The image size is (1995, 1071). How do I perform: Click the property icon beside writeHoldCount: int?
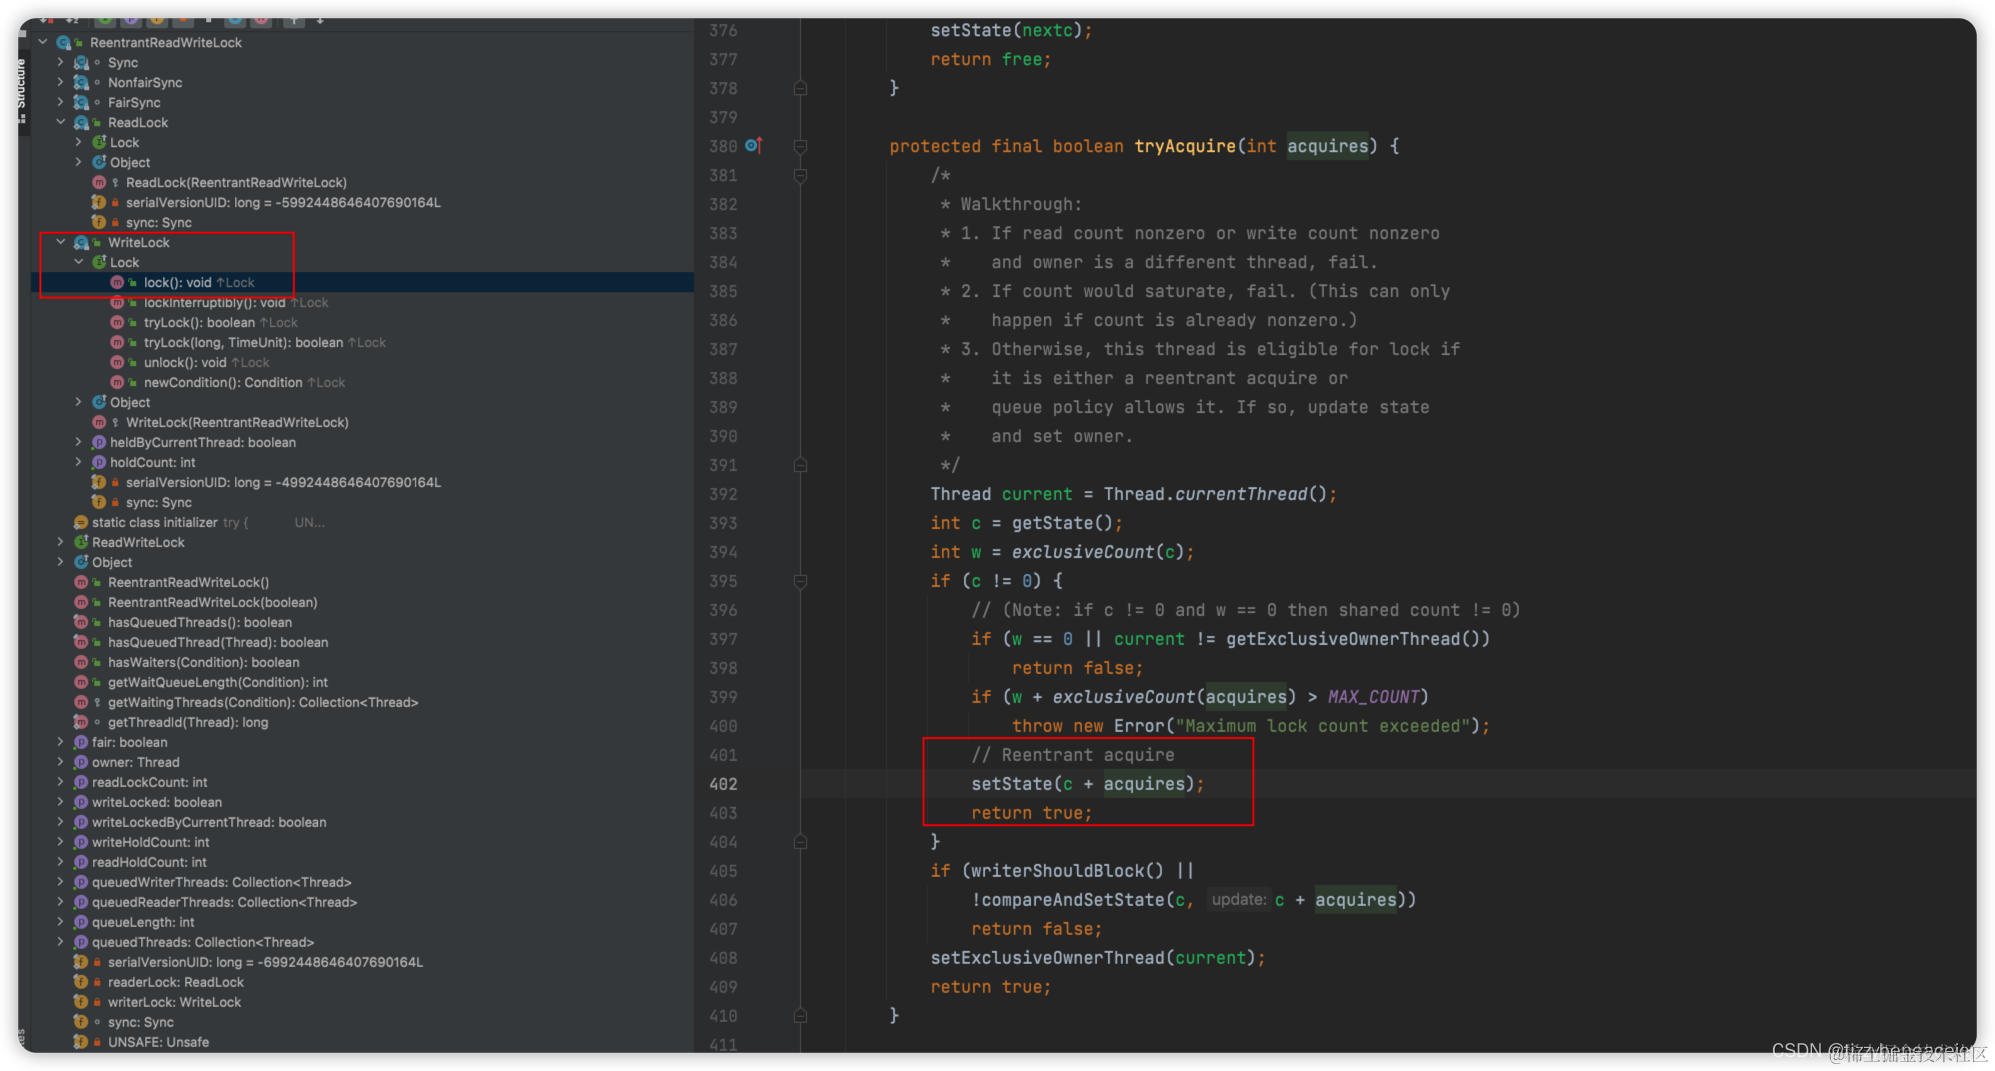coord(81,843)
